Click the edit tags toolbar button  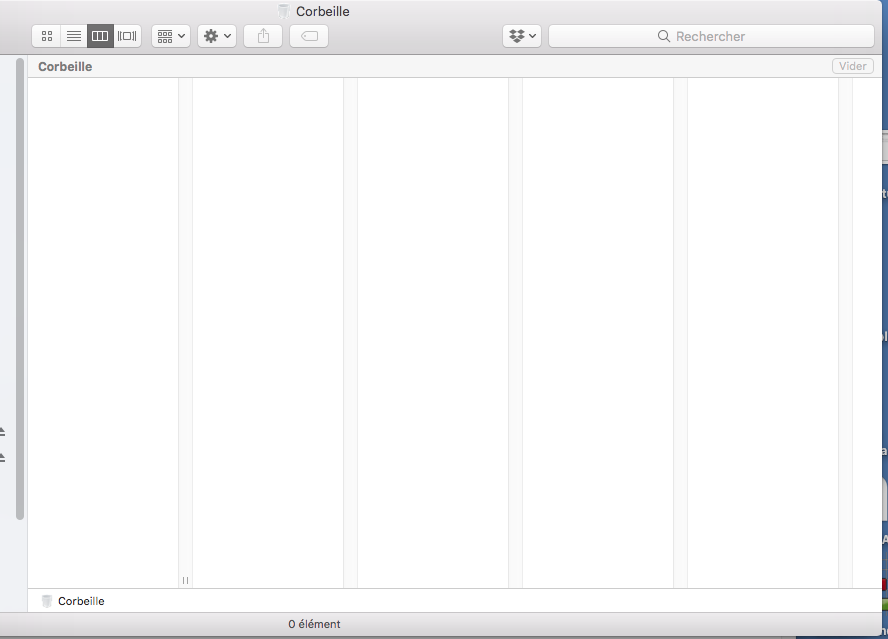(309, 36)
